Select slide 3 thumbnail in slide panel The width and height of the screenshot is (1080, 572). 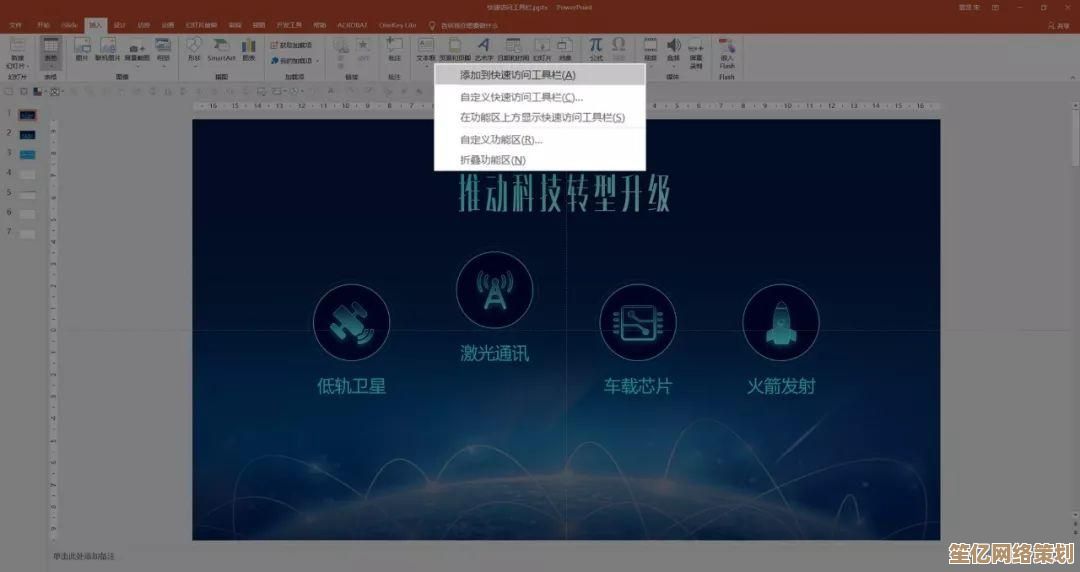click(x=28, y=153)
